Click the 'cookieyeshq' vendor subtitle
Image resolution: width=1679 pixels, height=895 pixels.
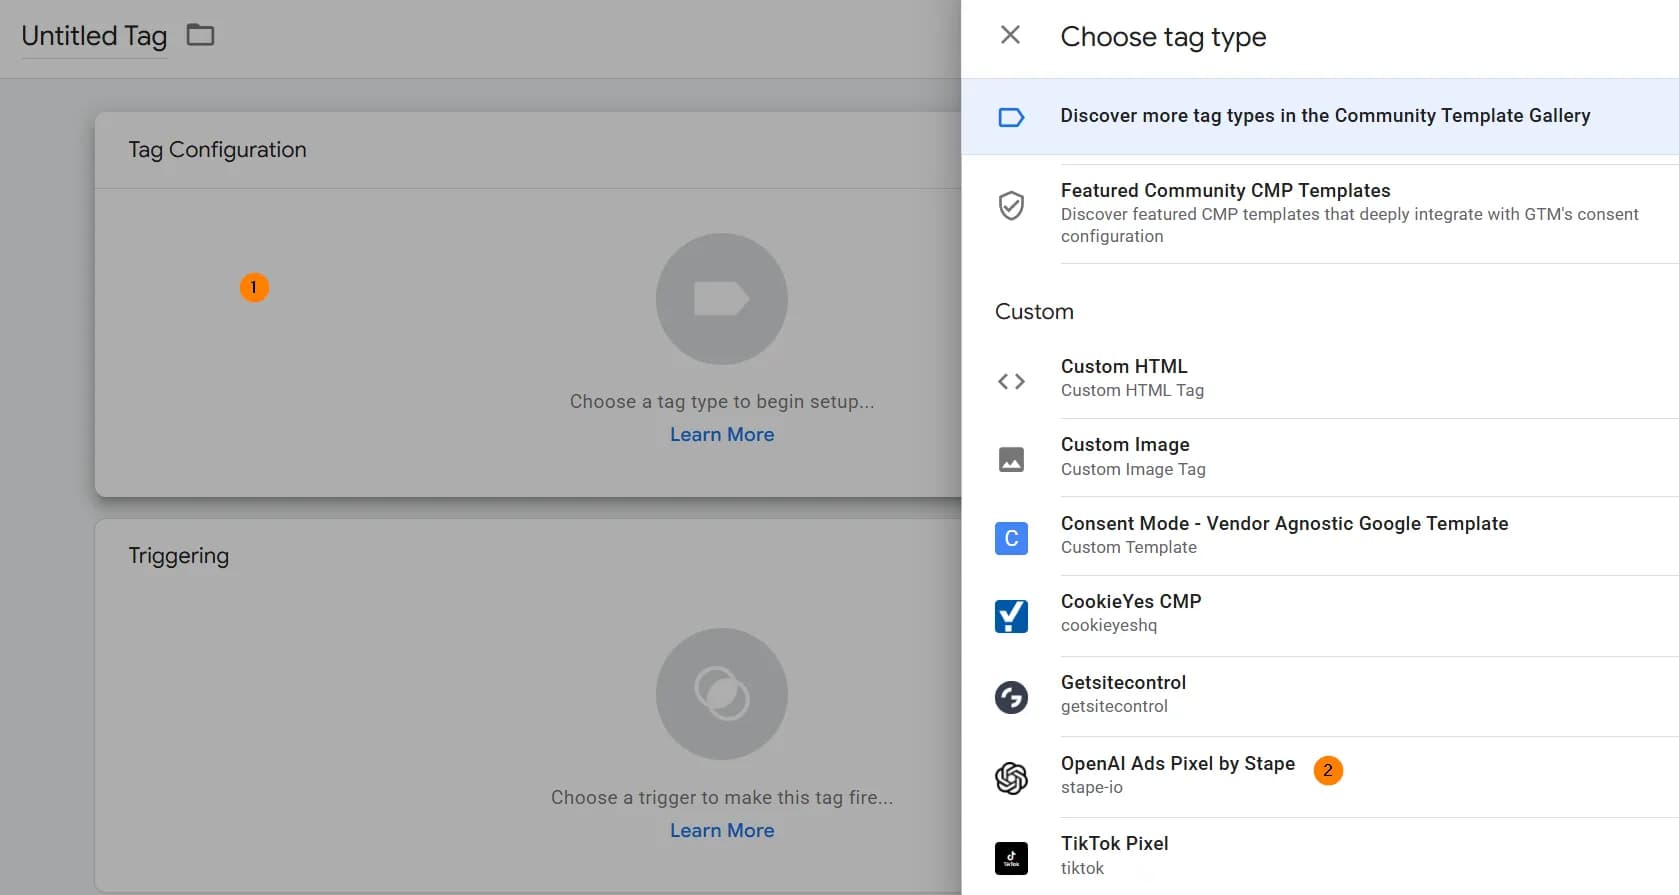1109,625
